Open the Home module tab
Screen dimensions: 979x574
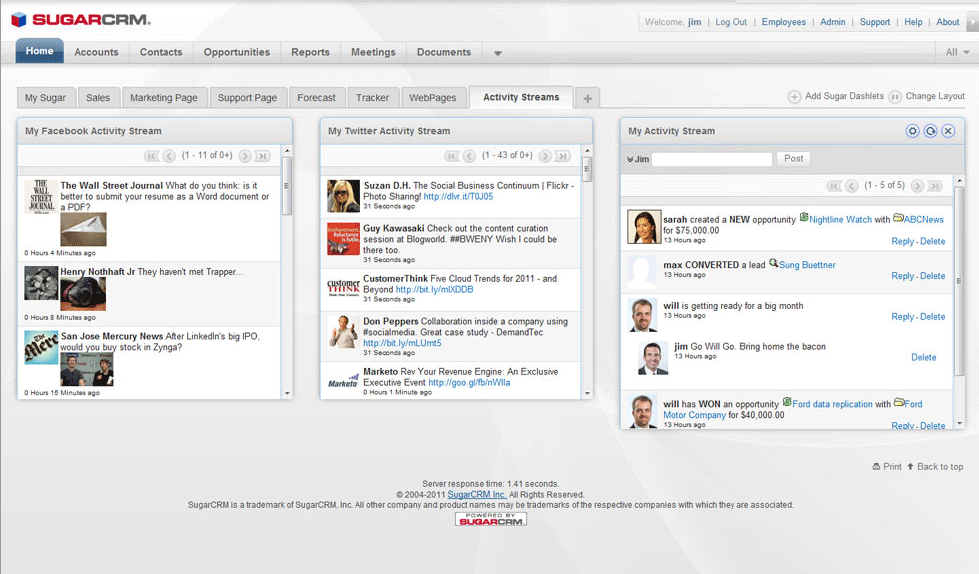tap(39, 51)
